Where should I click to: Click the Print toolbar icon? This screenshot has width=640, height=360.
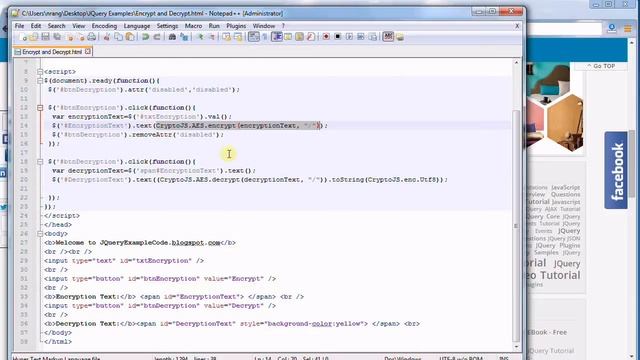coord(92,37)
